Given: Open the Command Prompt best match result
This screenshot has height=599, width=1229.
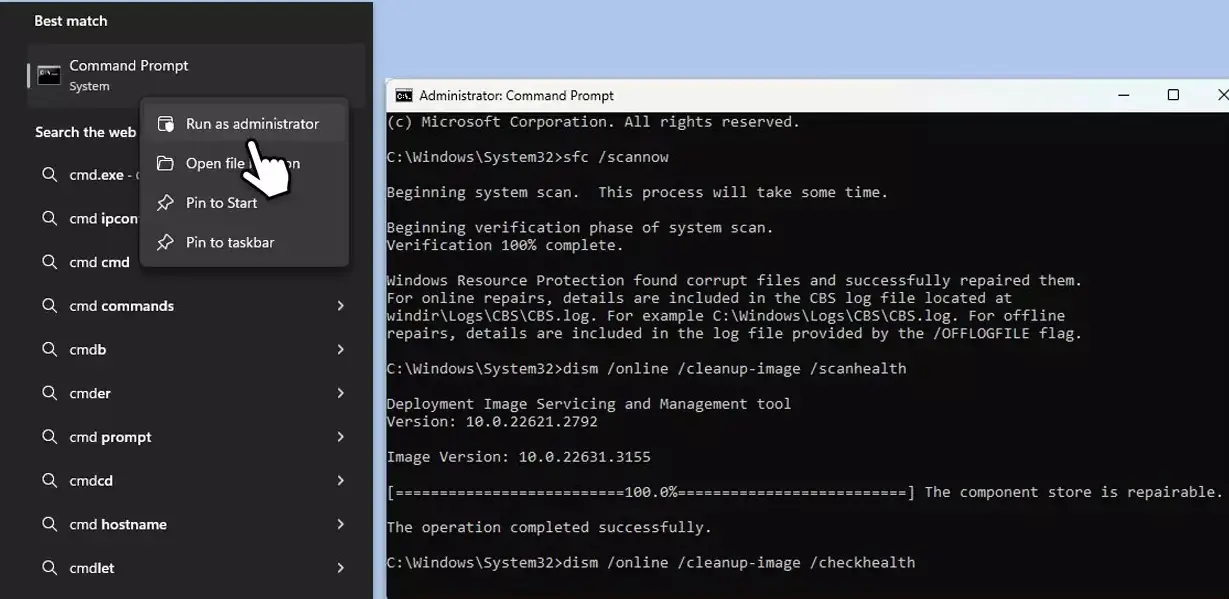Looking at the screenshot, I should 196,75.
